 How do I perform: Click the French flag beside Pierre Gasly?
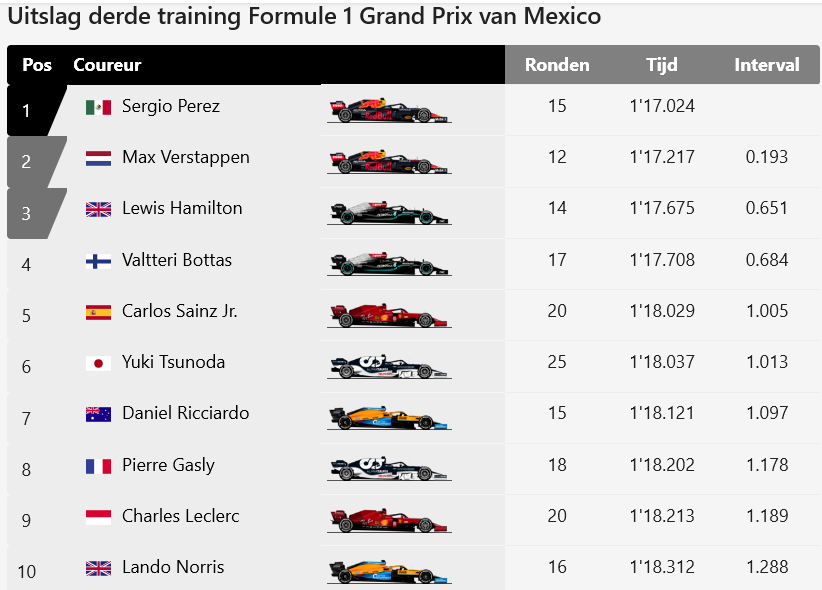click(98, 466)
